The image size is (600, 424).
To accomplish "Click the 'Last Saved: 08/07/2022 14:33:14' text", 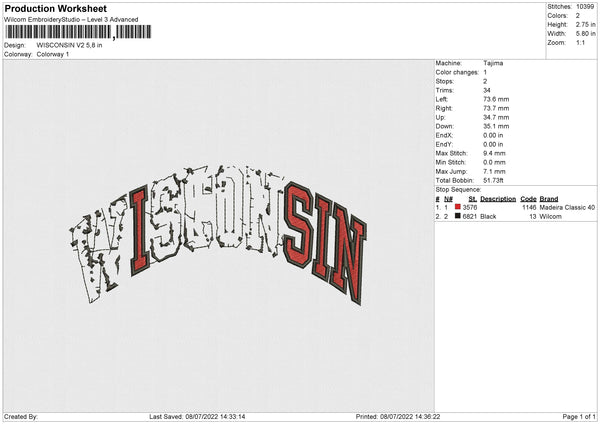I will click(x=197, y=417).
